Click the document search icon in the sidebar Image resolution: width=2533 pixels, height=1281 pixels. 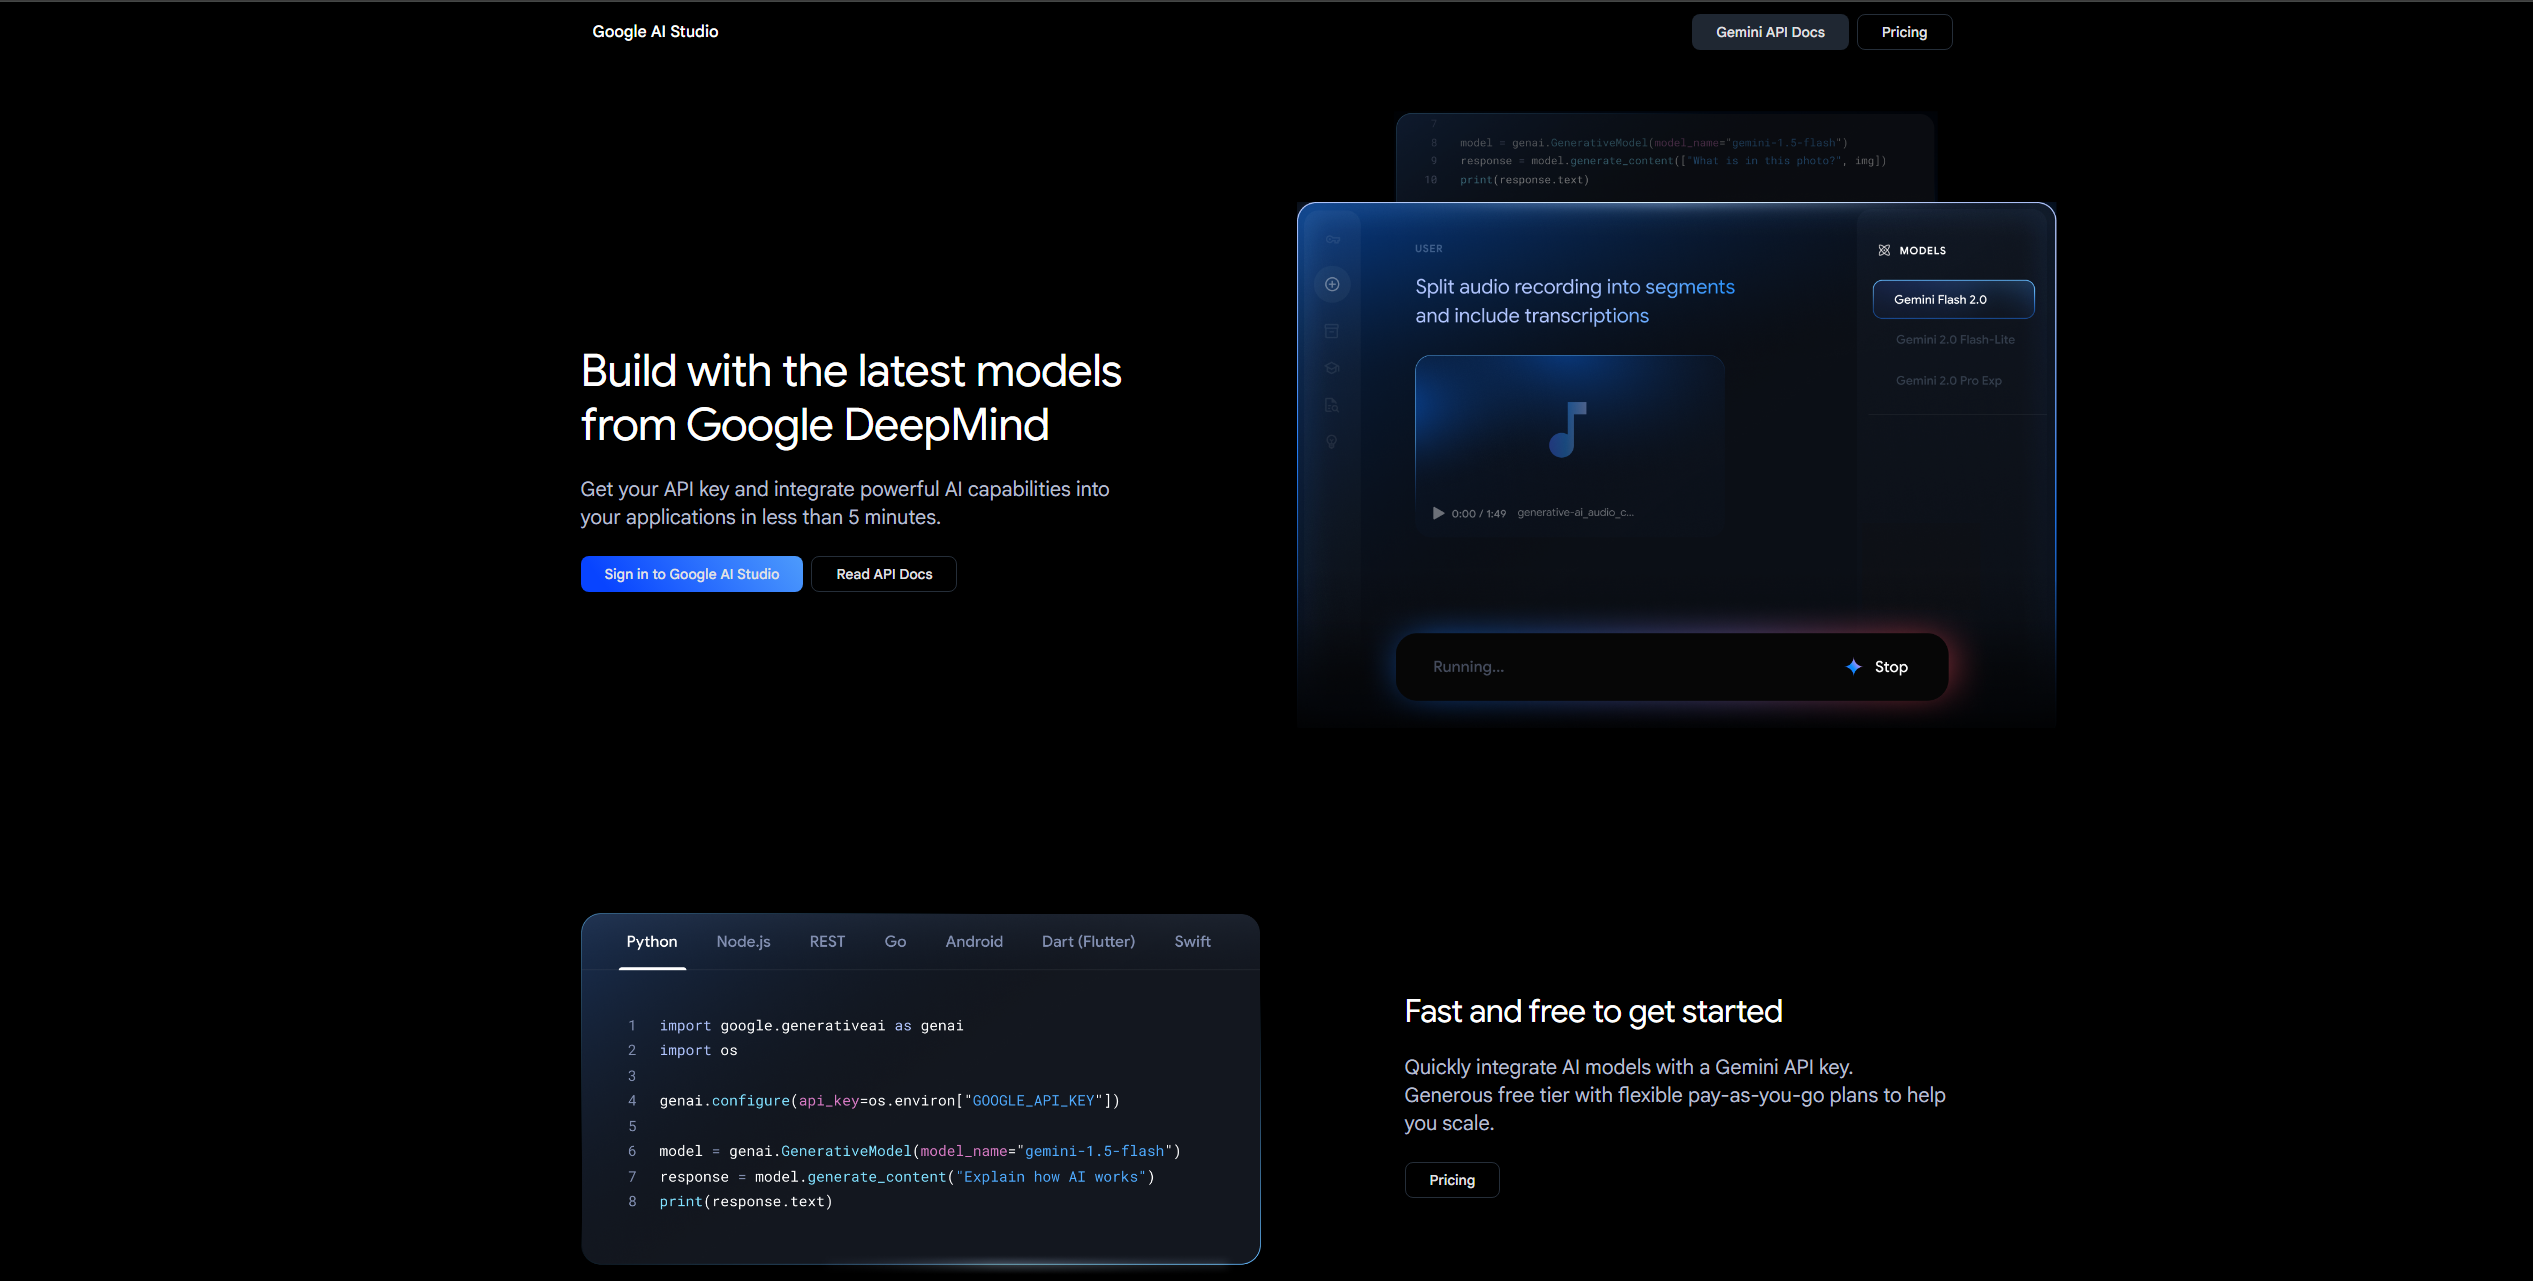[1332, 405]
